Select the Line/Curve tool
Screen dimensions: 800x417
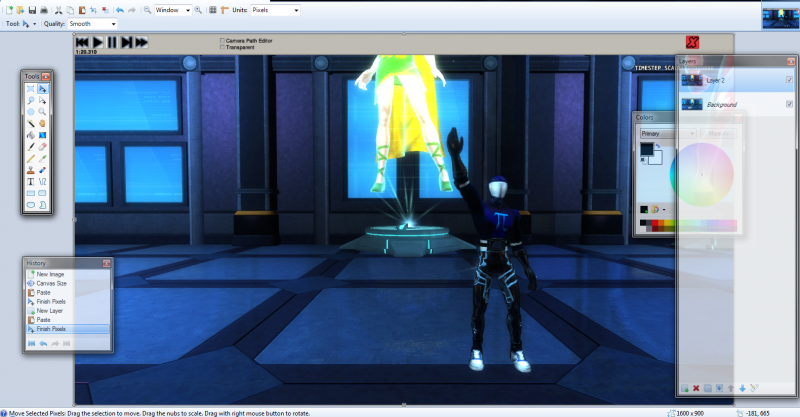coord(42,182)
